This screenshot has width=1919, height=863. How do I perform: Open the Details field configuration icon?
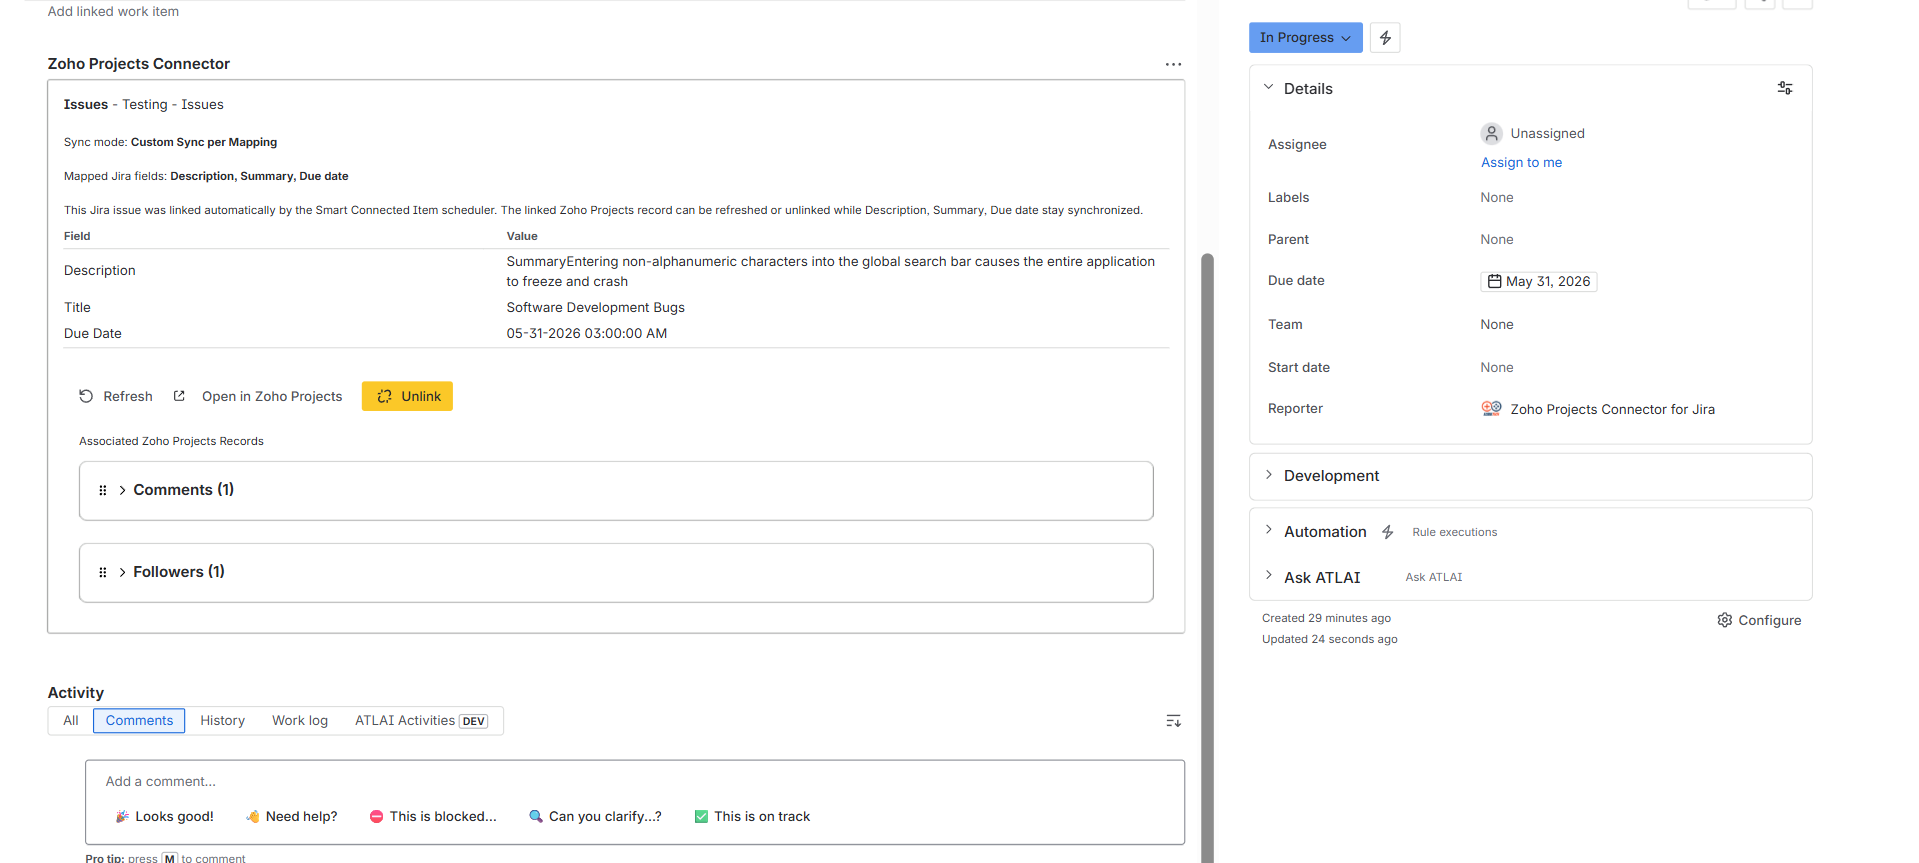coord(1785,88)
